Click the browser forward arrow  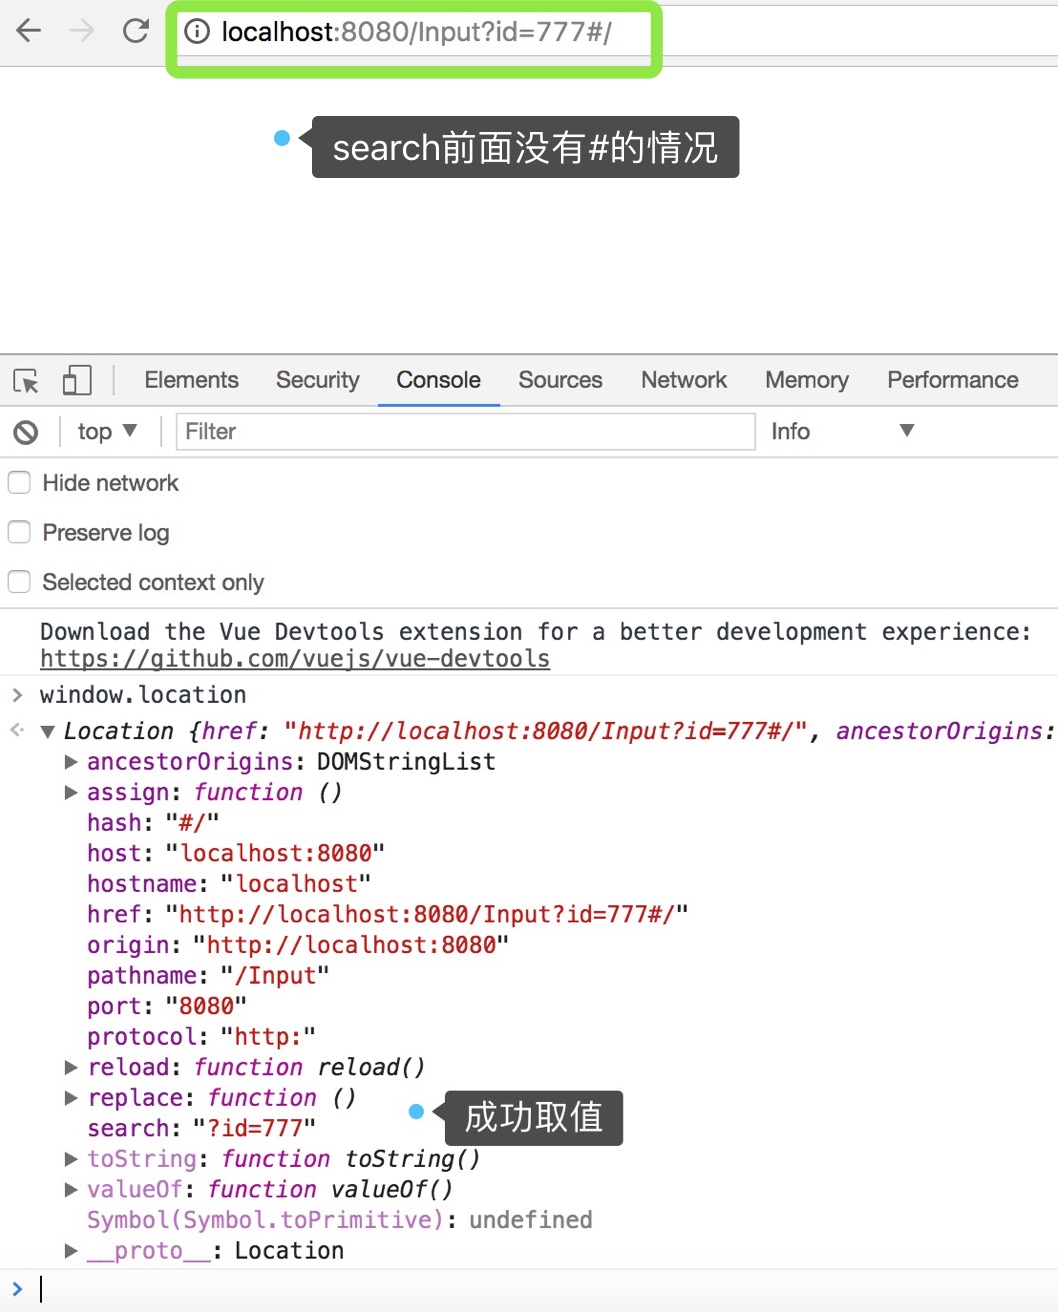pyautogui.click(x=82, y=31)
